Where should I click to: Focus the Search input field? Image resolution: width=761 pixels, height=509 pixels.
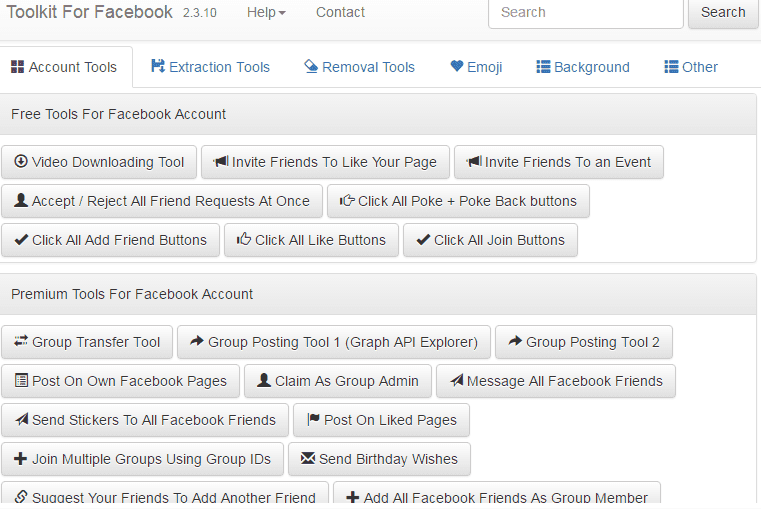pyautogui.click(x=585, y=13)
